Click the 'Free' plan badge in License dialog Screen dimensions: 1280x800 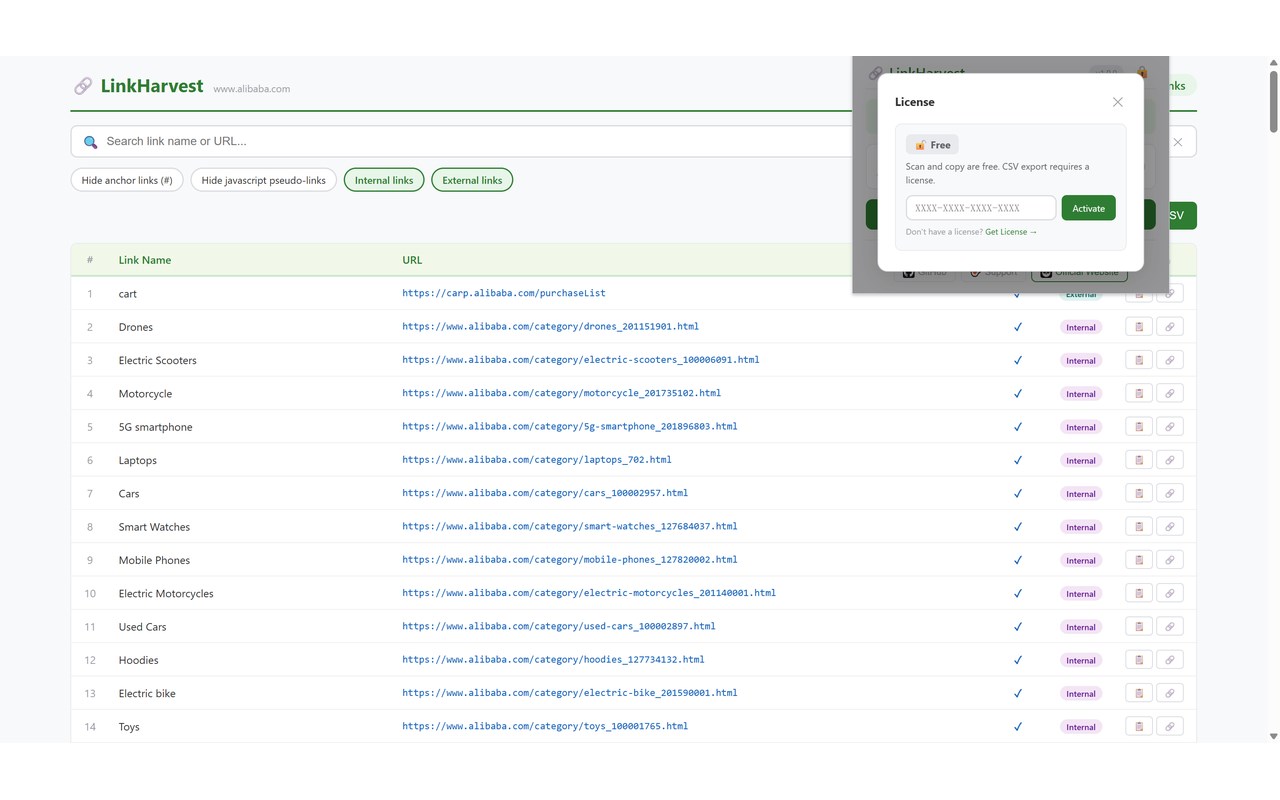click(x=932, y=145)
